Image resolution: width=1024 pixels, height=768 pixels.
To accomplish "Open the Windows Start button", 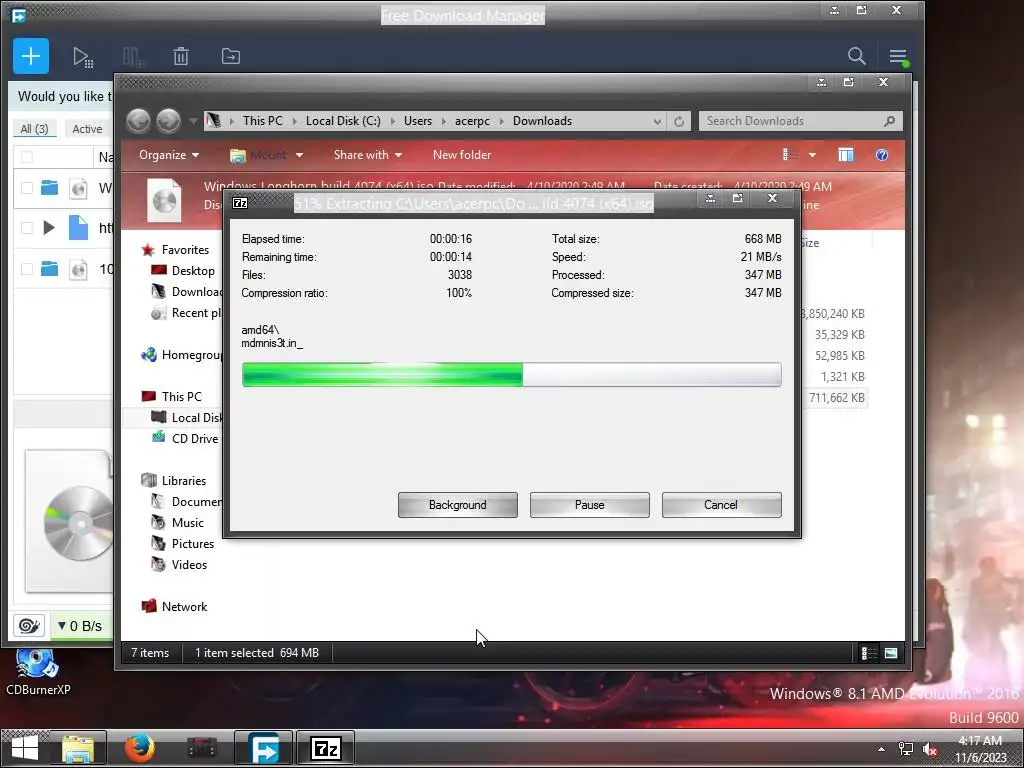I will (25, 748).
